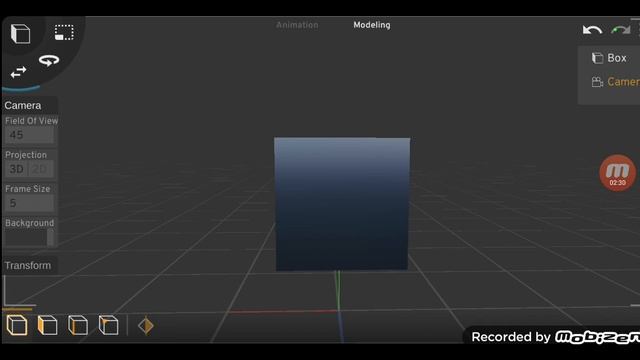Screen dimensions: 640x360
Task: Tap the two-arrow swap icon
Action: point(18,72)
